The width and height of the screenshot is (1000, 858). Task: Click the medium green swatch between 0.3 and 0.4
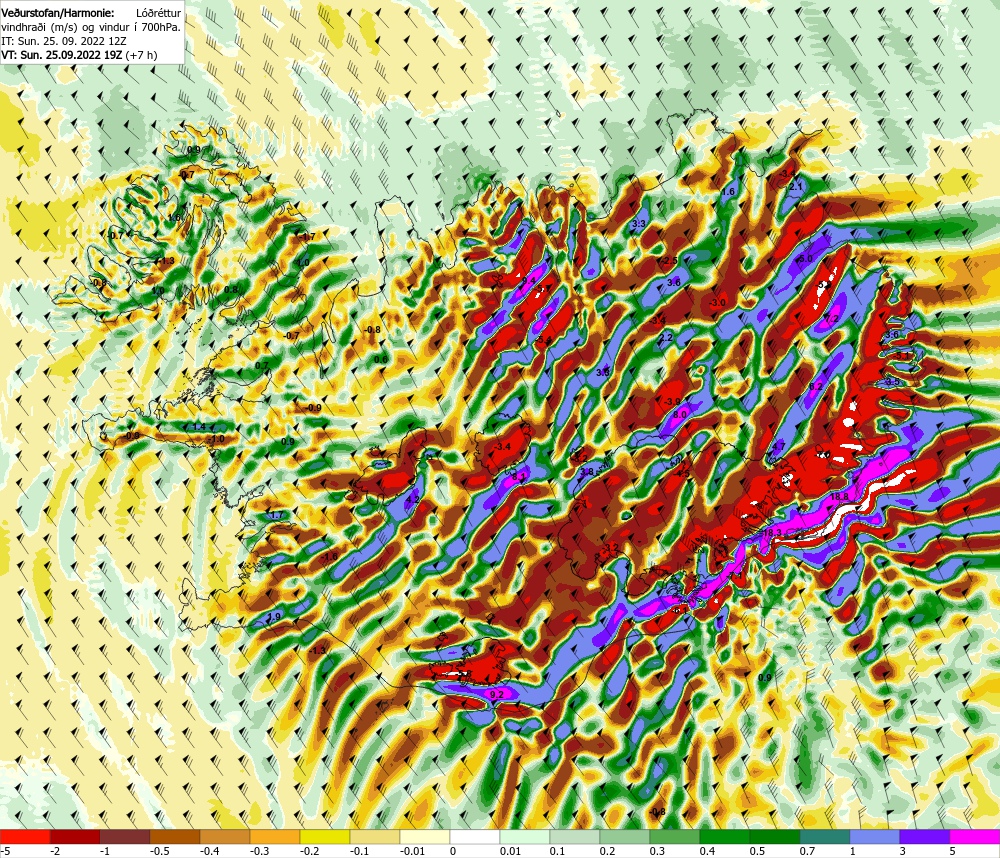(675, 836)
